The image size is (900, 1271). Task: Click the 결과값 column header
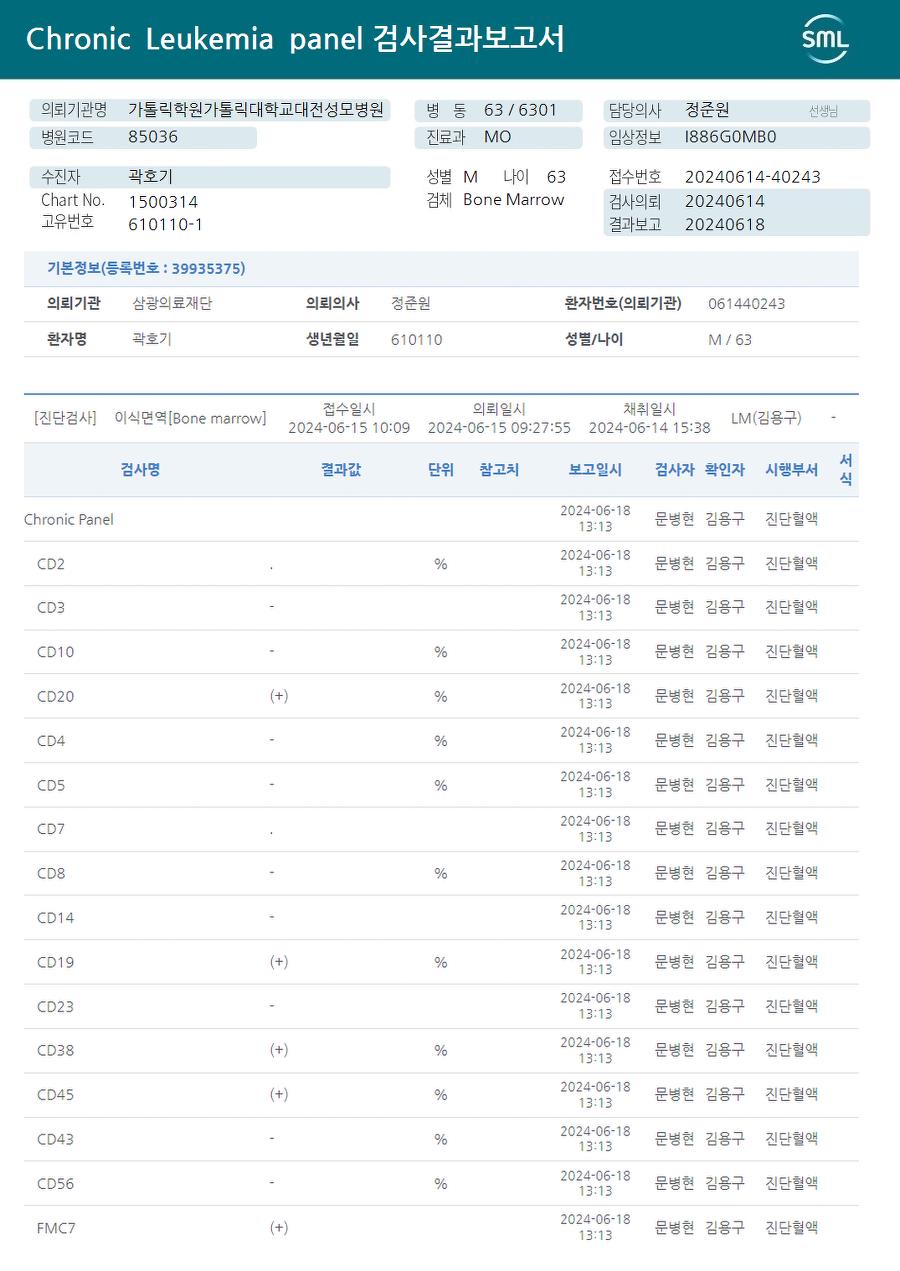[340, 469]
